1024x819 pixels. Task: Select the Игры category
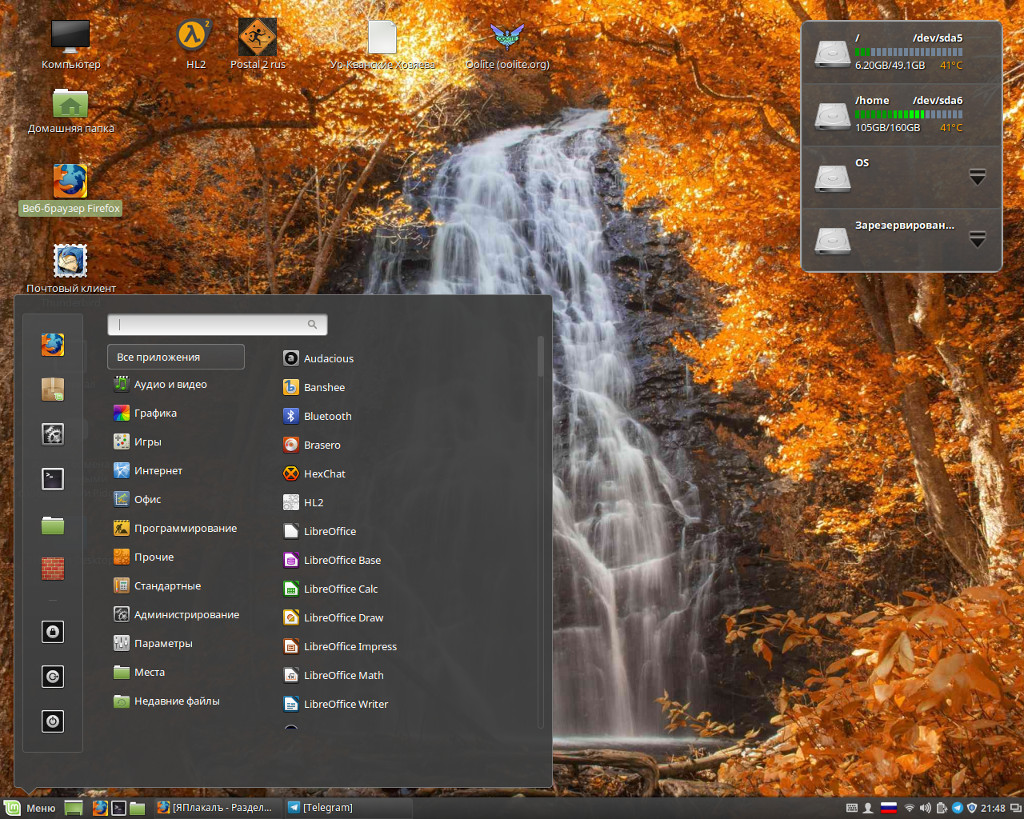[x=137, y=442]
